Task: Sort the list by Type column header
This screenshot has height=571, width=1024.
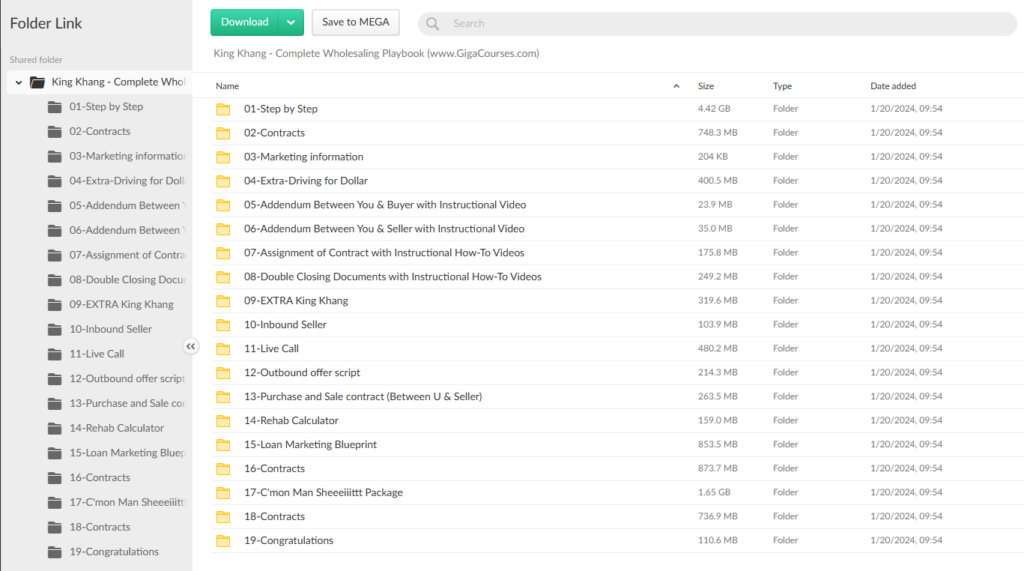Action: click(x=782, y=86)
